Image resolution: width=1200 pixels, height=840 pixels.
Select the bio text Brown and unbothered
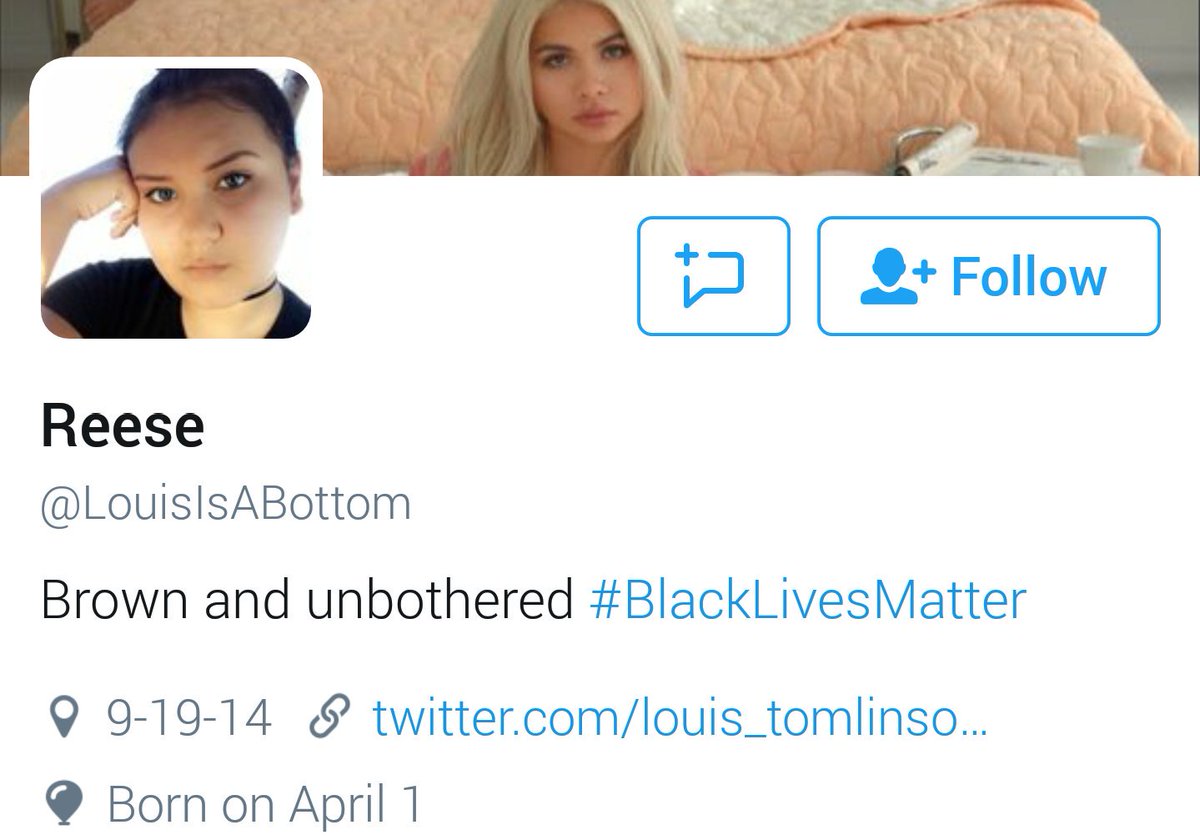click(307, 601)
